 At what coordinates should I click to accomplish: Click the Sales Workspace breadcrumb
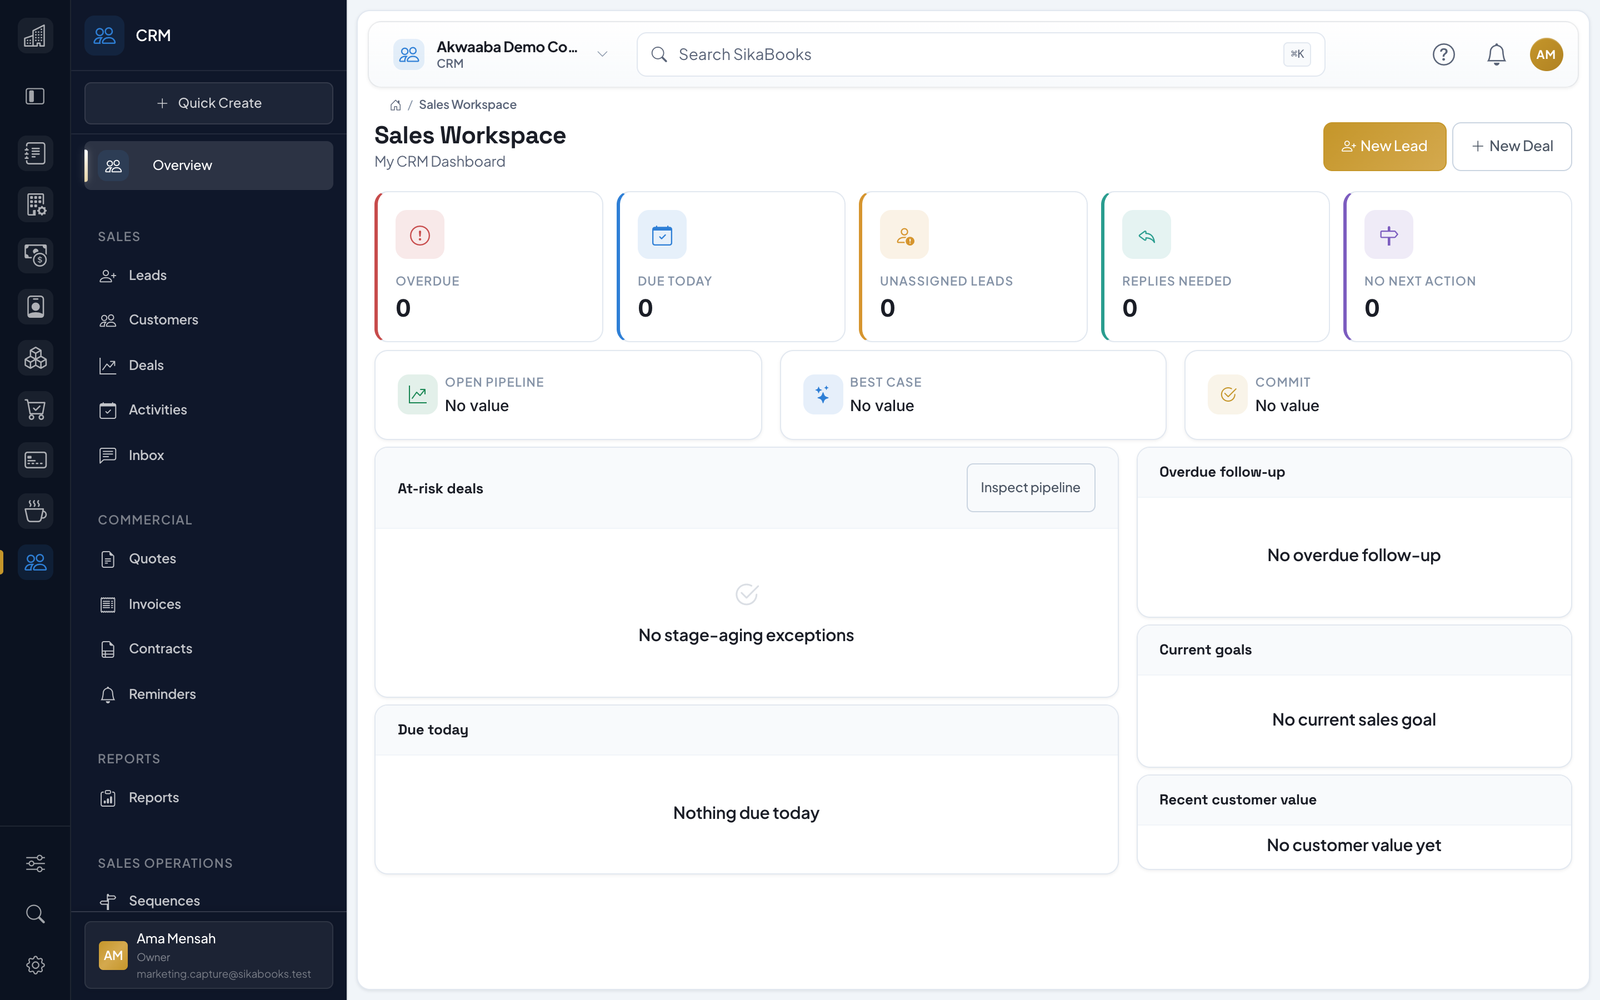(467, 105)
